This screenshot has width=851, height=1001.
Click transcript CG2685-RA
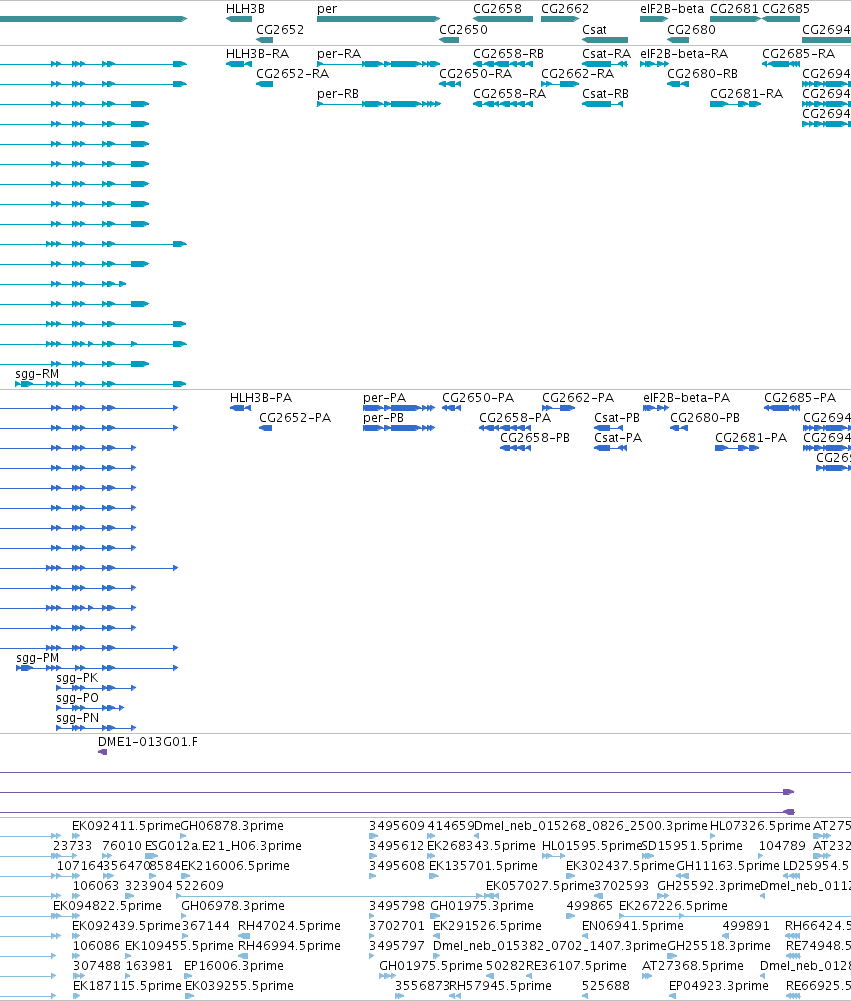tap(799, 54)
